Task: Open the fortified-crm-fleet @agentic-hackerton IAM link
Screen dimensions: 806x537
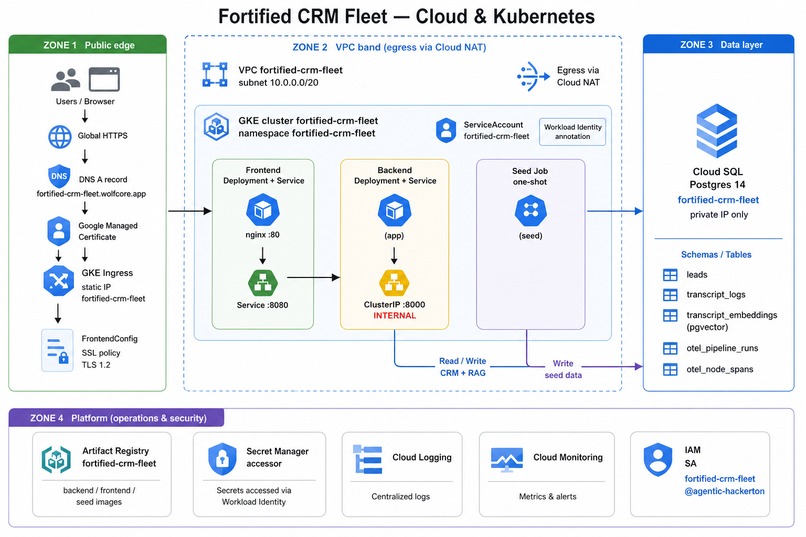Action: (724, 485)
